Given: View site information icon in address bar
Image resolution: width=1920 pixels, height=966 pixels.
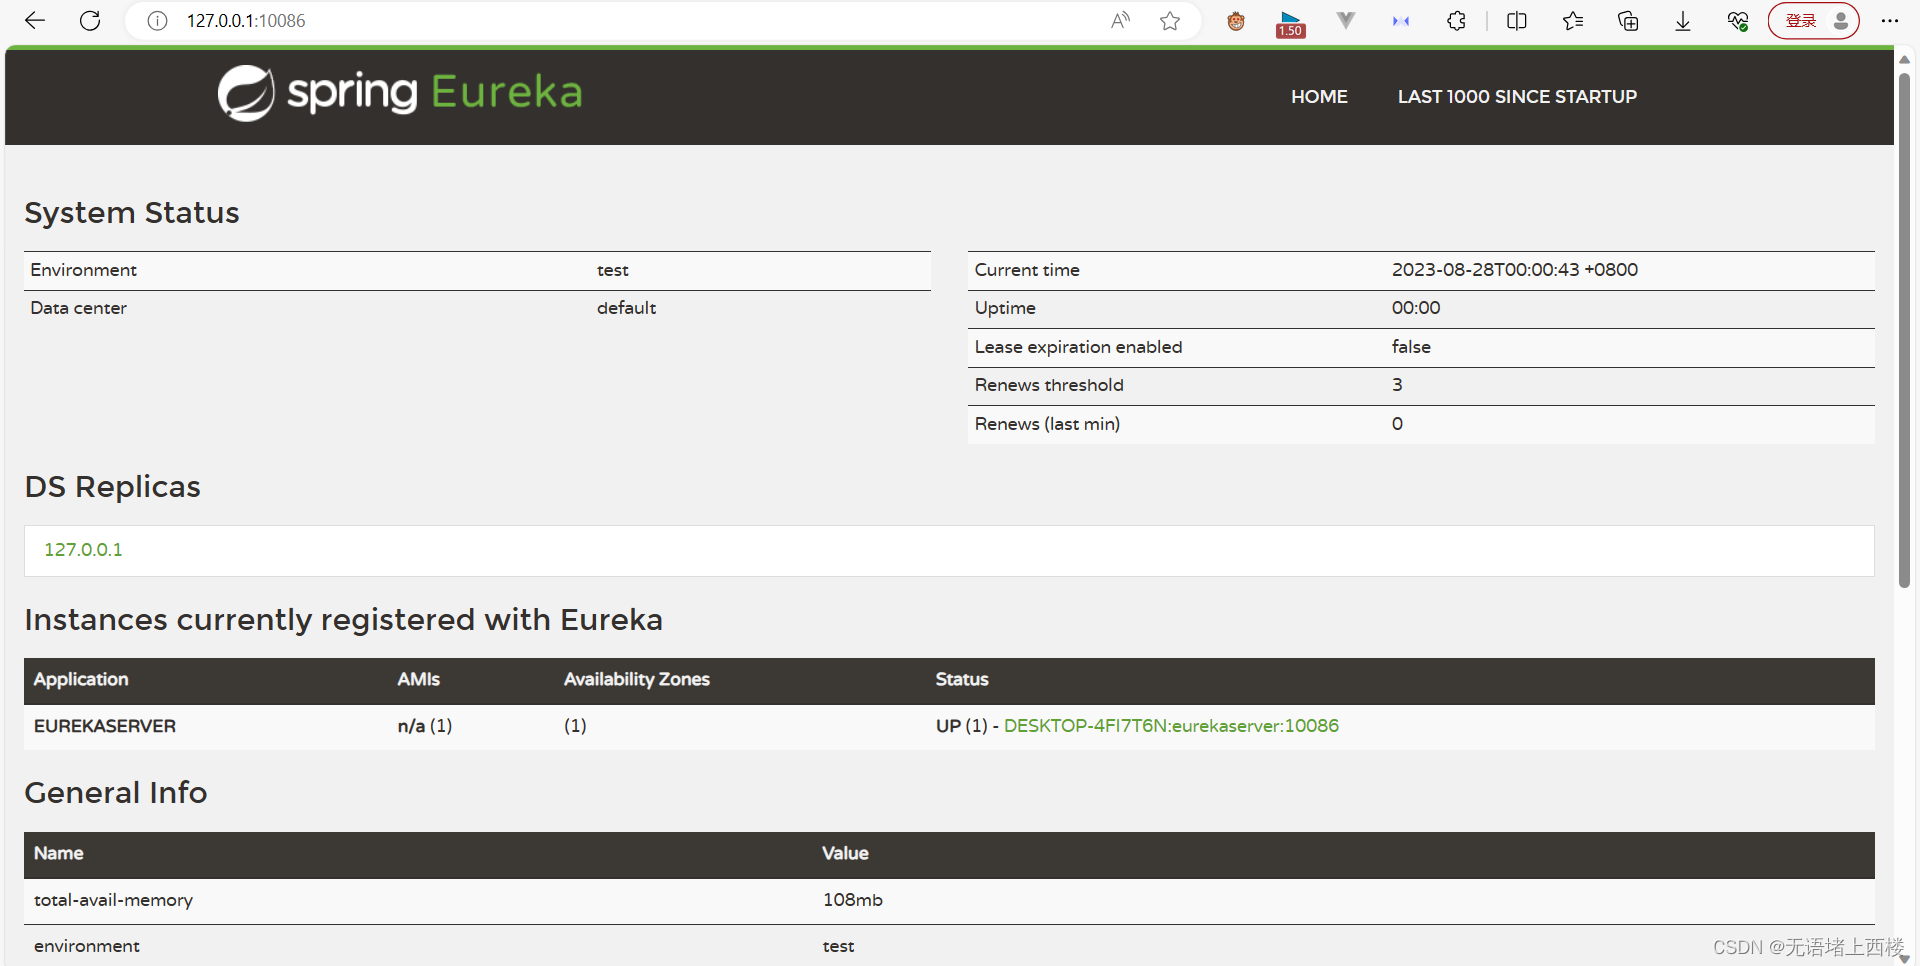Looking at the screenshot, I should click(x=157, y=21).
